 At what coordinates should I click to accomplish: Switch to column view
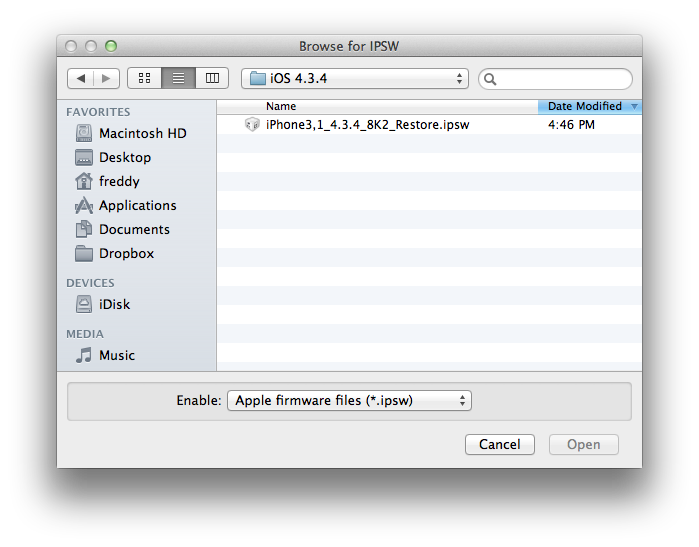pyautogui.click(x=212, y=78)
